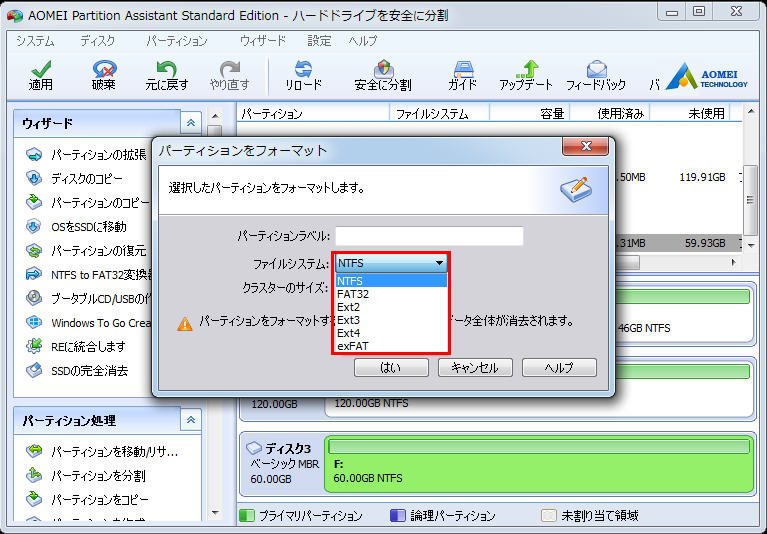Click the AOMEI Technology logo
The width and height of the screenshot is (767, 534).
click(707, 76)
